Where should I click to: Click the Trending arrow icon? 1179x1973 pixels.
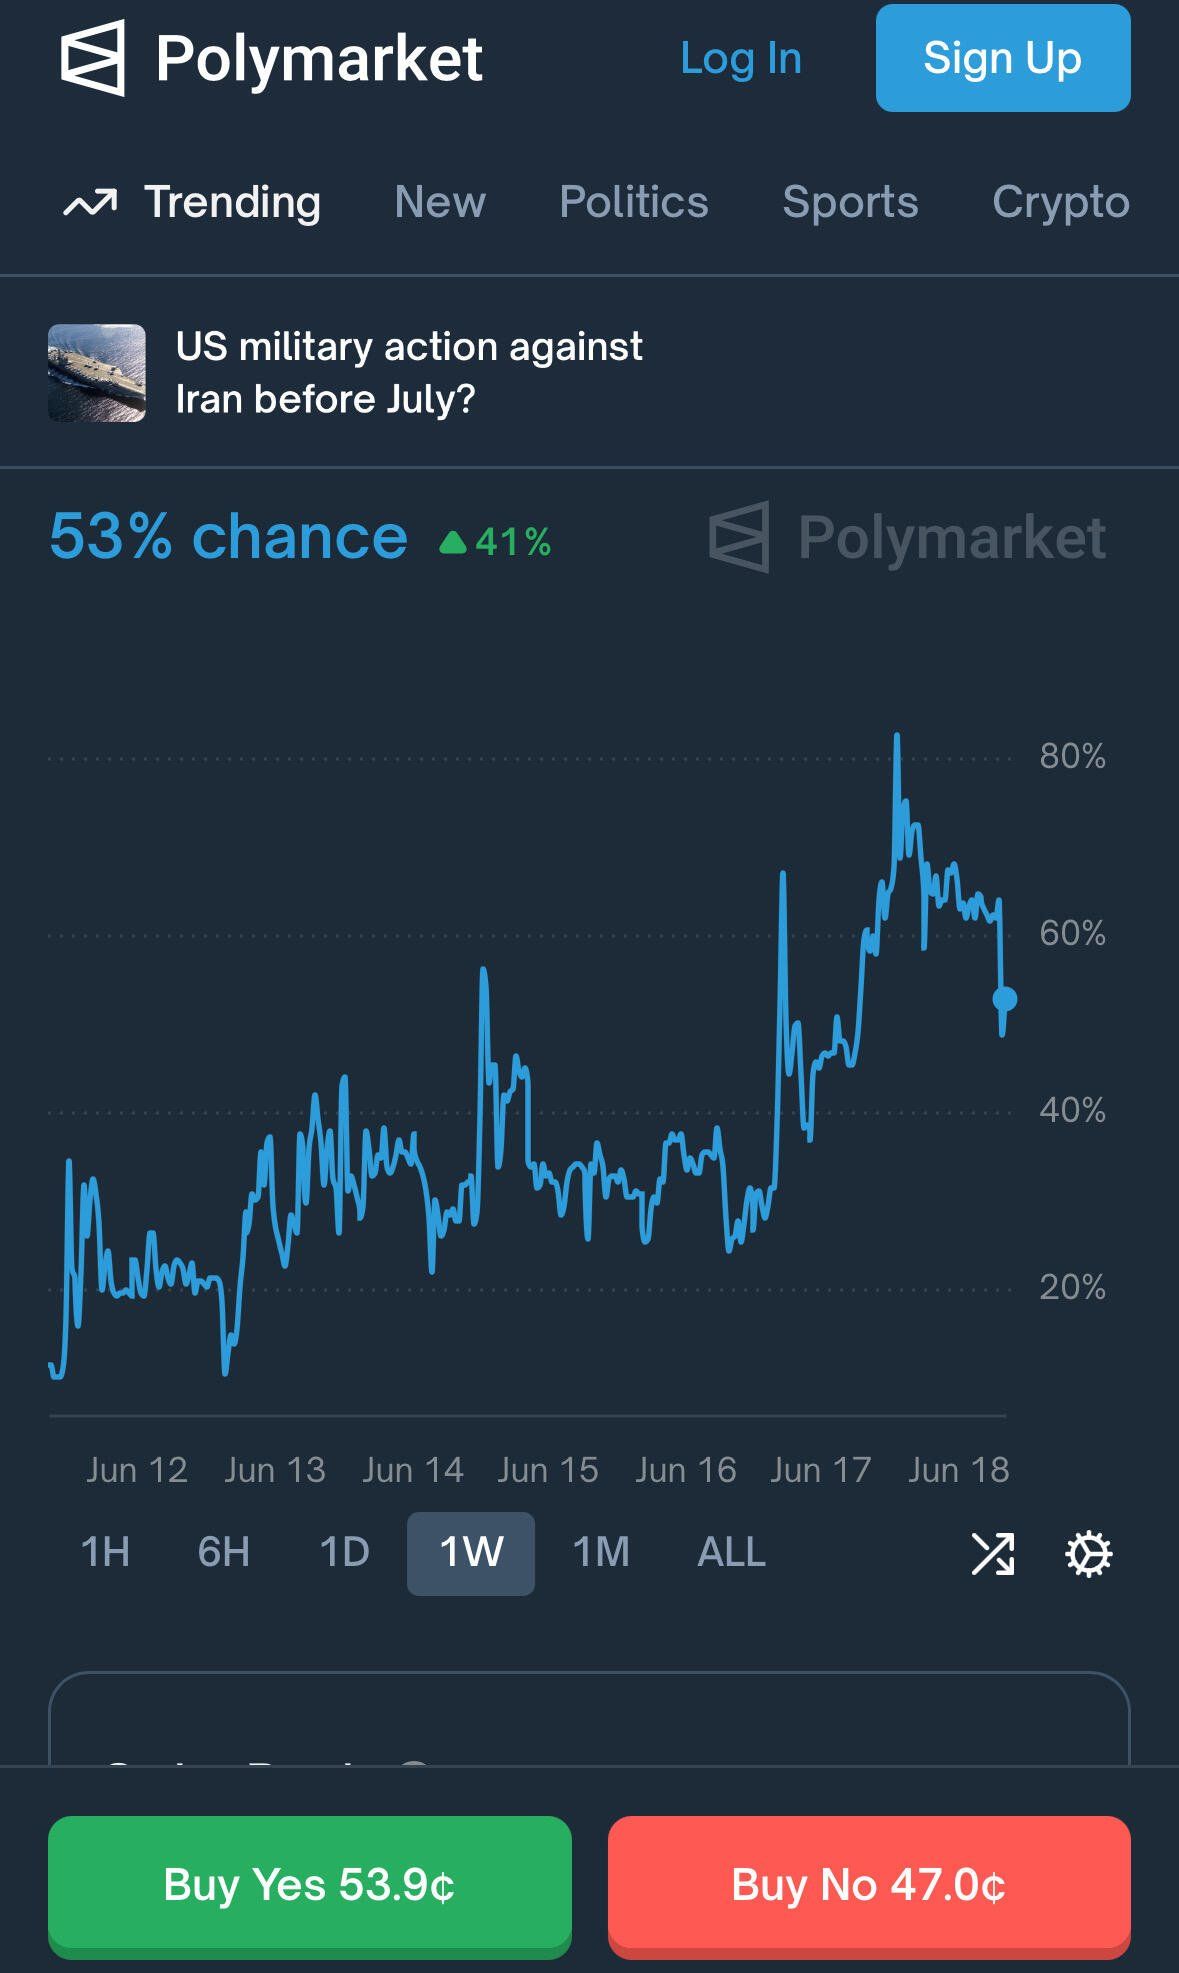[x=90, y=203]
